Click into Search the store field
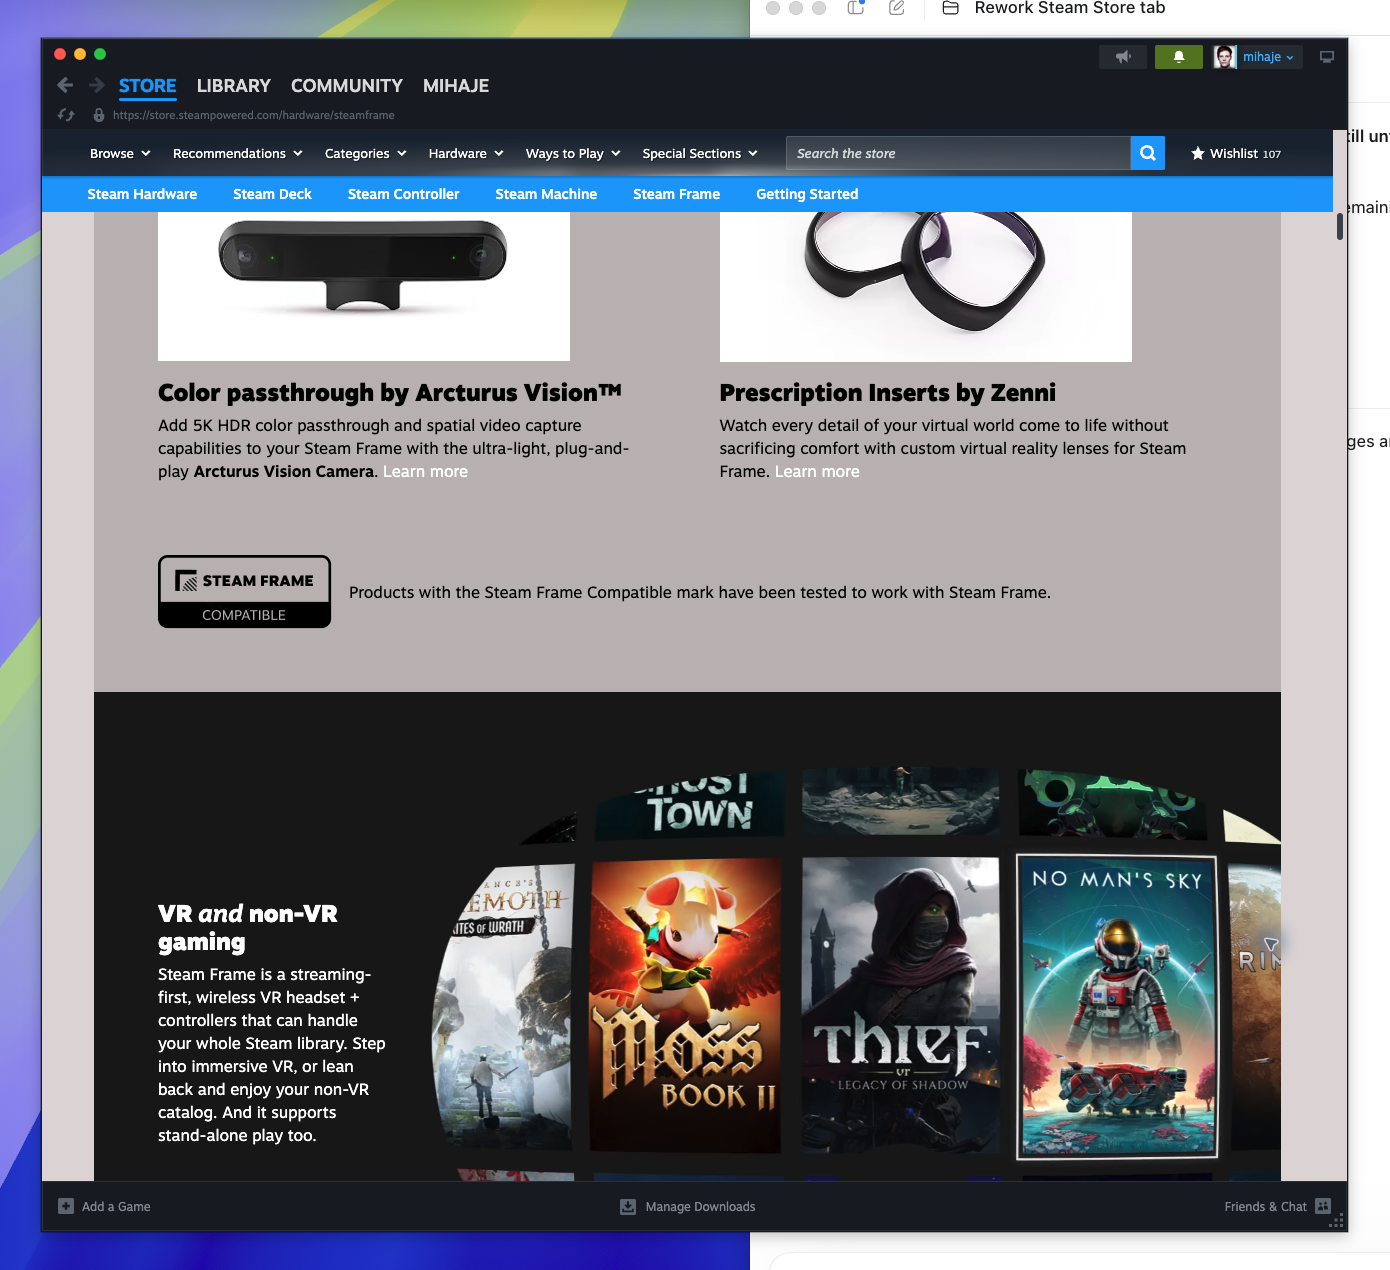The height and width of the screenshot is (1270, 1390). coord(958,153)
